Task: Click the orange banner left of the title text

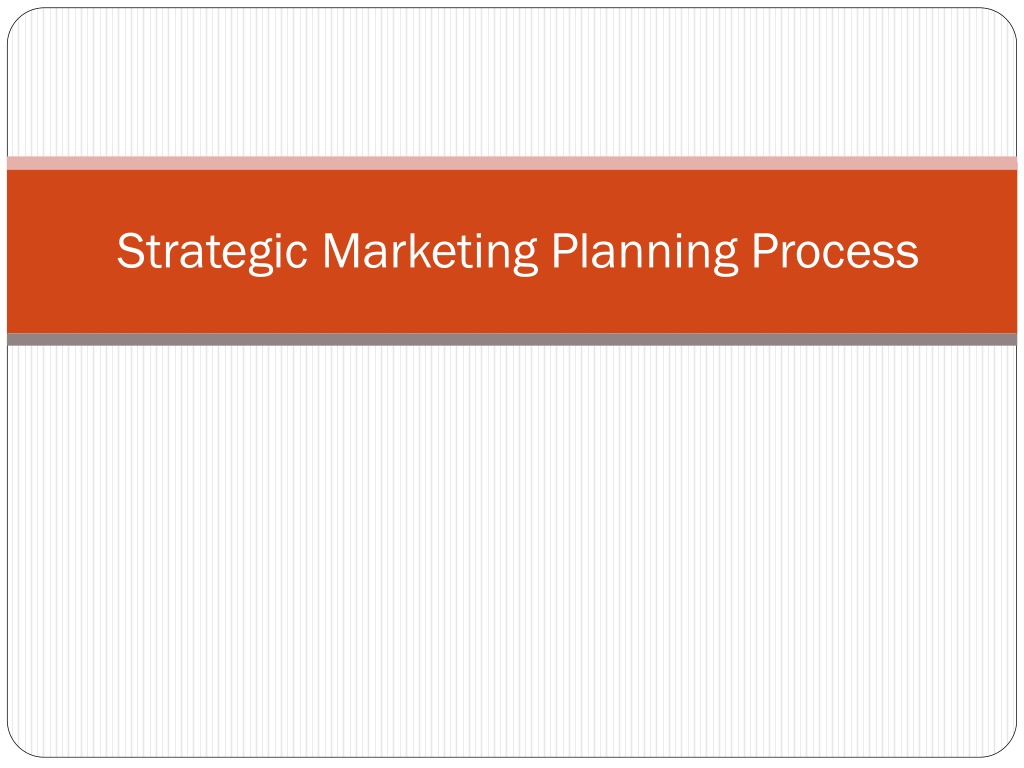Action: click(x=62, y=251)
